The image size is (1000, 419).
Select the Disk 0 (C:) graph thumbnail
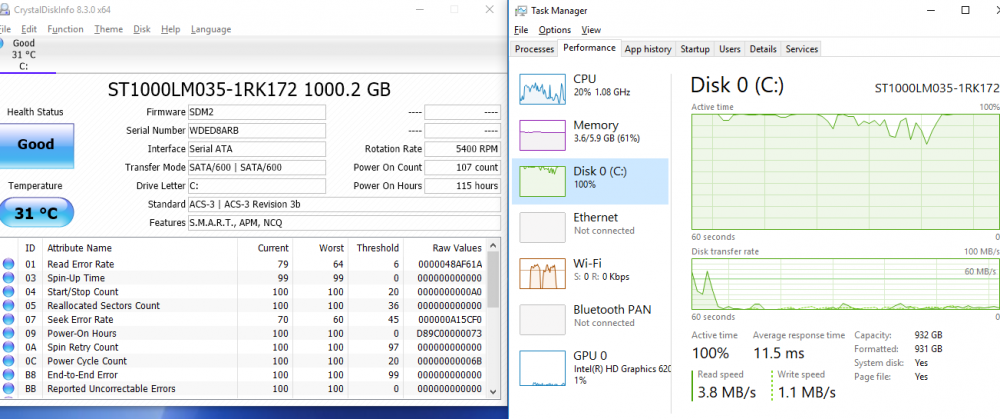pyautogui.click(x=542, y=181)
